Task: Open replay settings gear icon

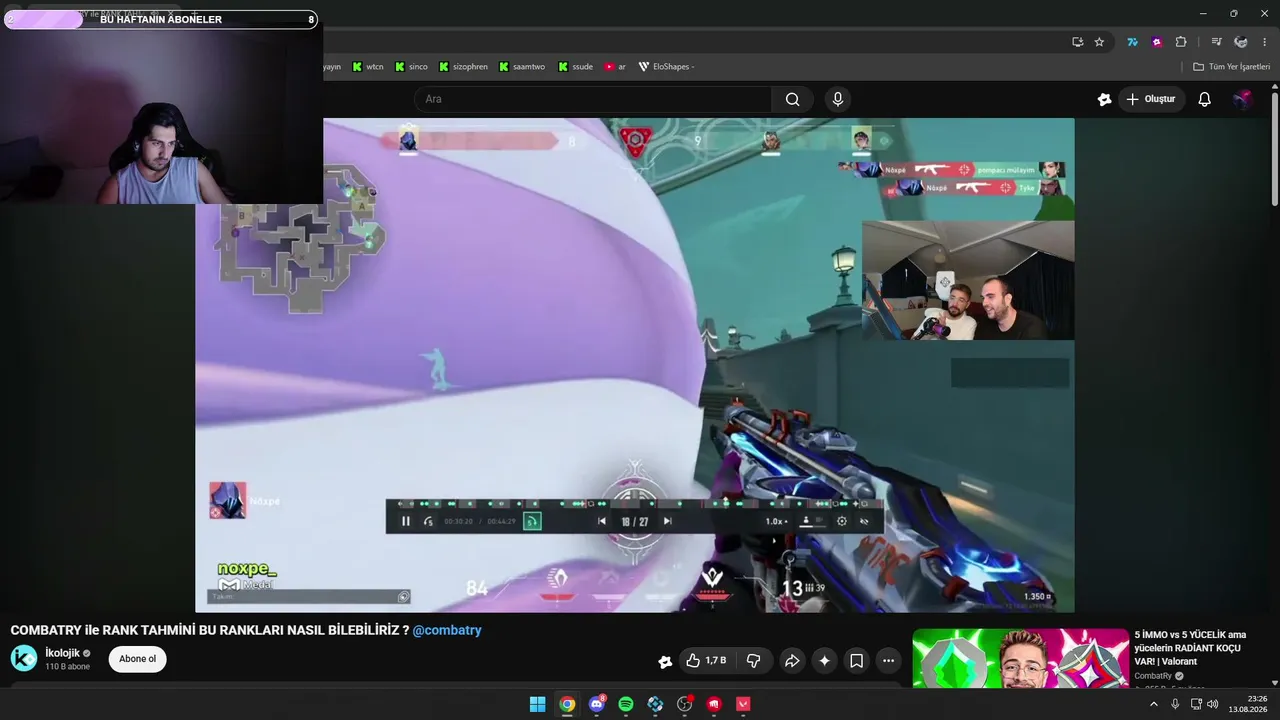Action: tap(842, 521)
